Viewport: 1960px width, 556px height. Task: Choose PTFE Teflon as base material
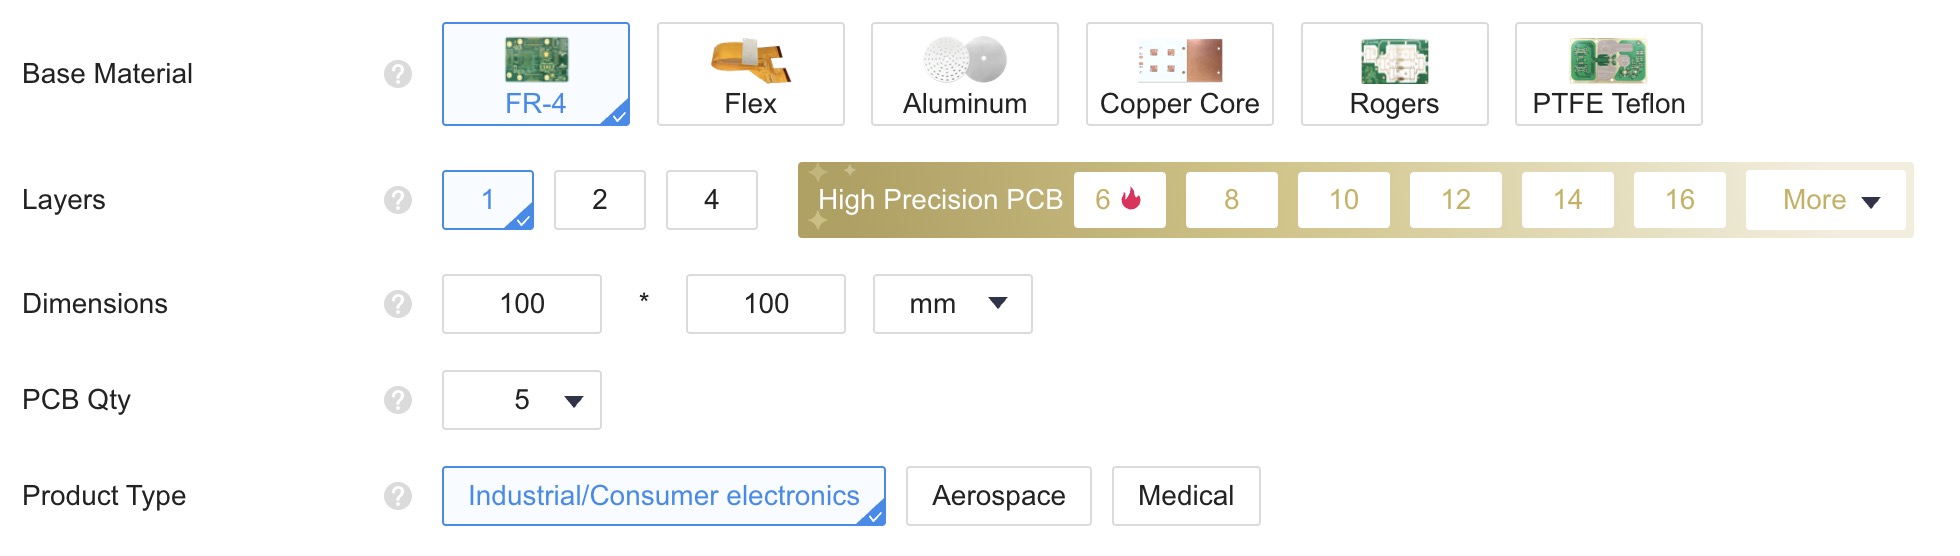click(1608, 74)
